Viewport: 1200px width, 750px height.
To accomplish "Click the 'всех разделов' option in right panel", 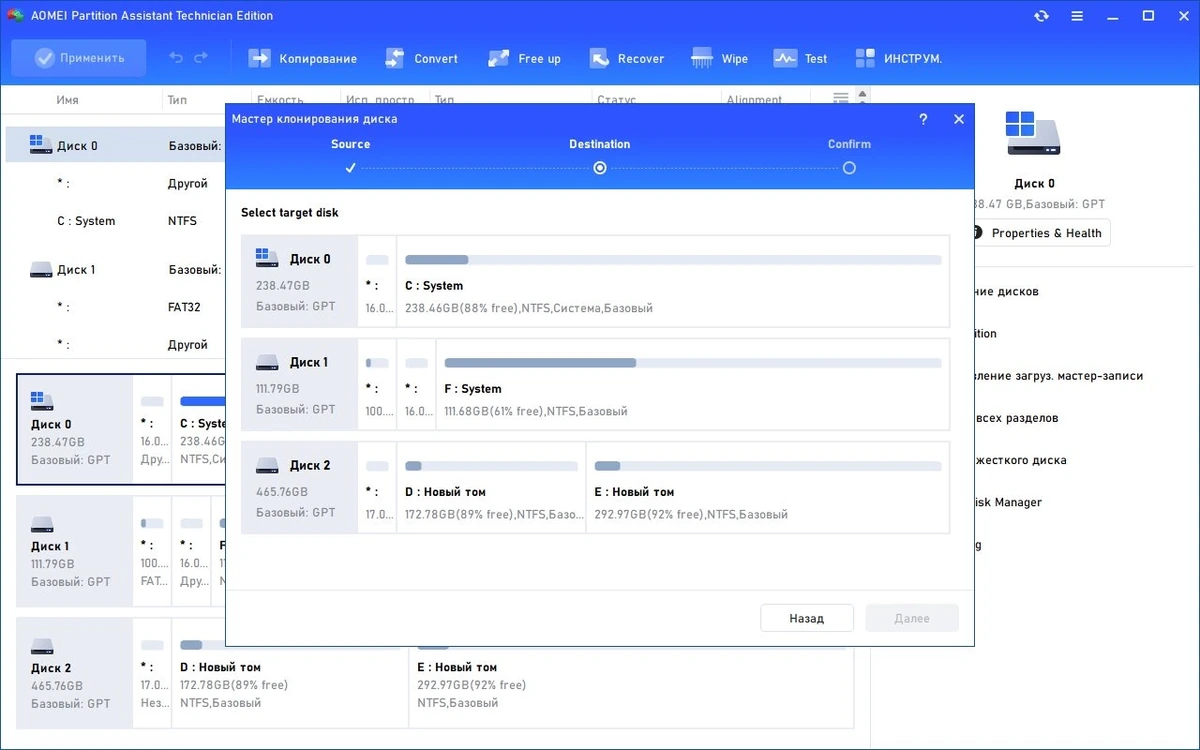I will [1016, 418].
